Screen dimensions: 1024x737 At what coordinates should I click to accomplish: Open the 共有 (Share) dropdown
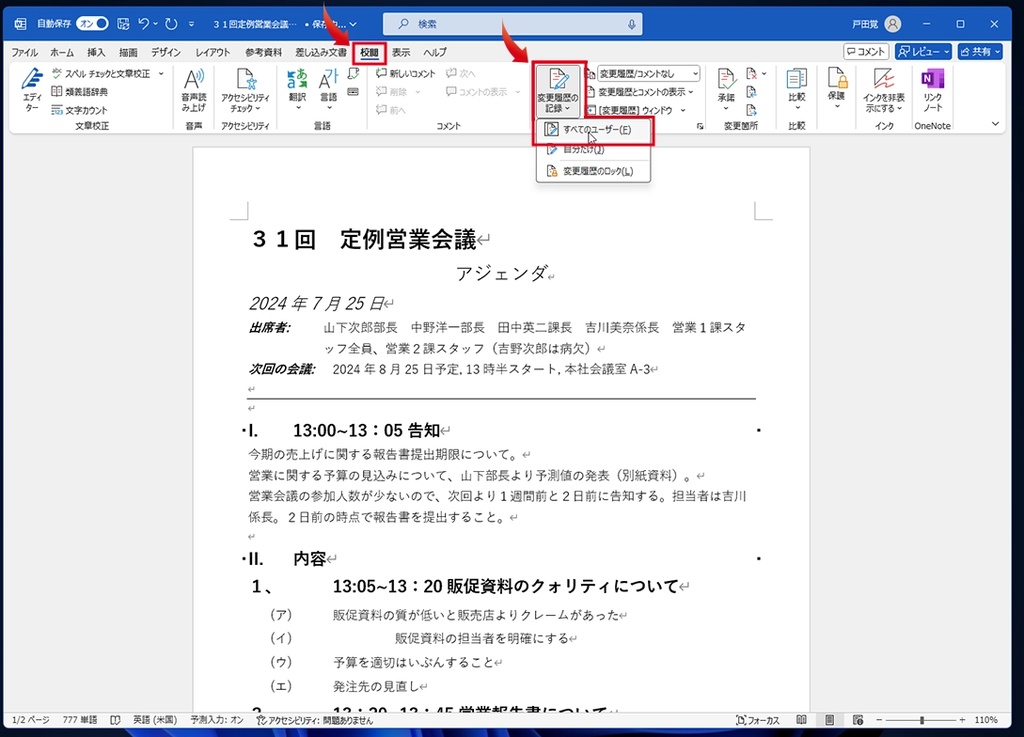pos(980,52)
